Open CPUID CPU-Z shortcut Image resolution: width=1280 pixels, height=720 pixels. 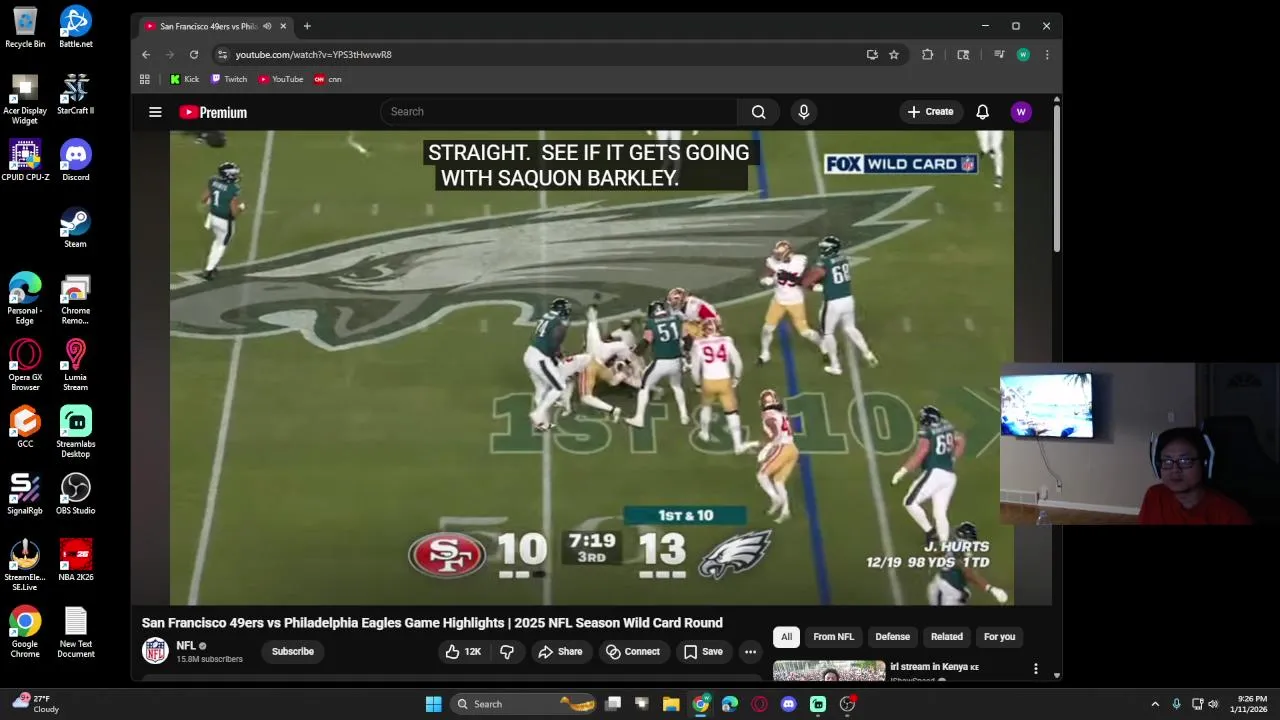coord(25,162)
